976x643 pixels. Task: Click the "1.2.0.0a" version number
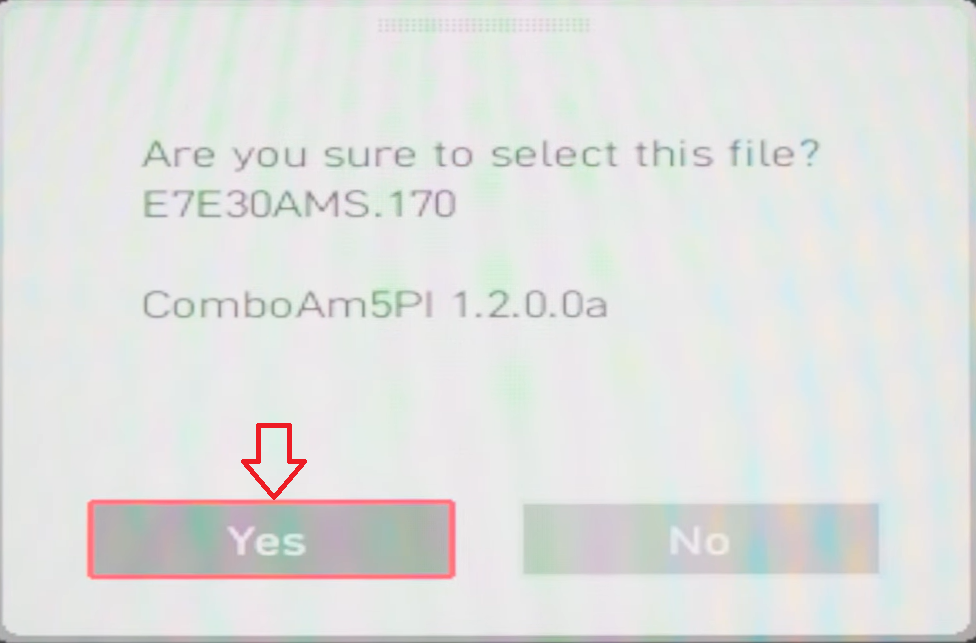coord(528,305)
